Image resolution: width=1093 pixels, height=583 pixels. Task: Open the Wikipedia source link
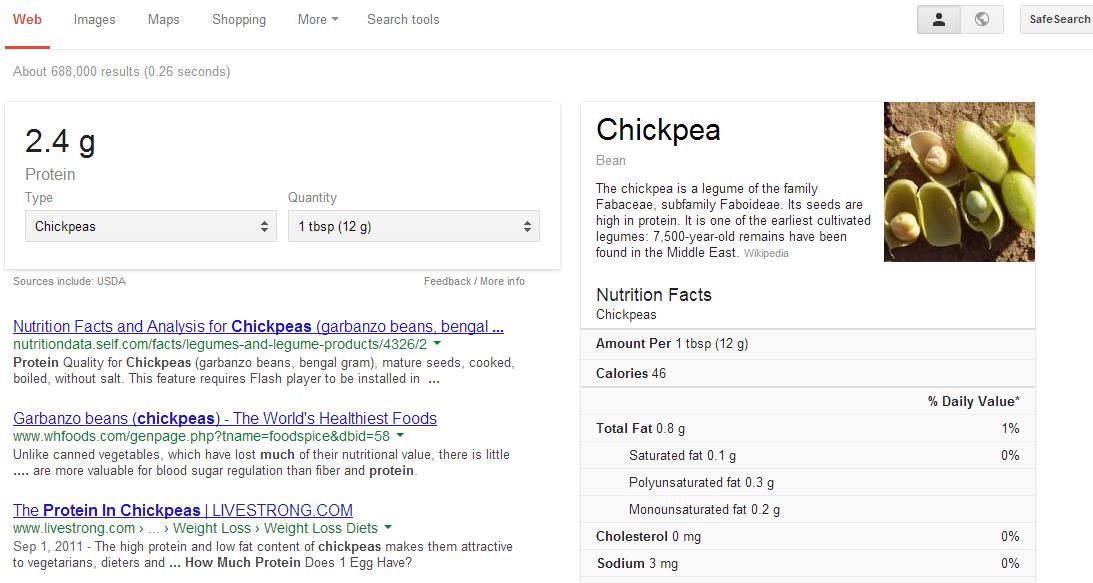[x=766, y=253]
